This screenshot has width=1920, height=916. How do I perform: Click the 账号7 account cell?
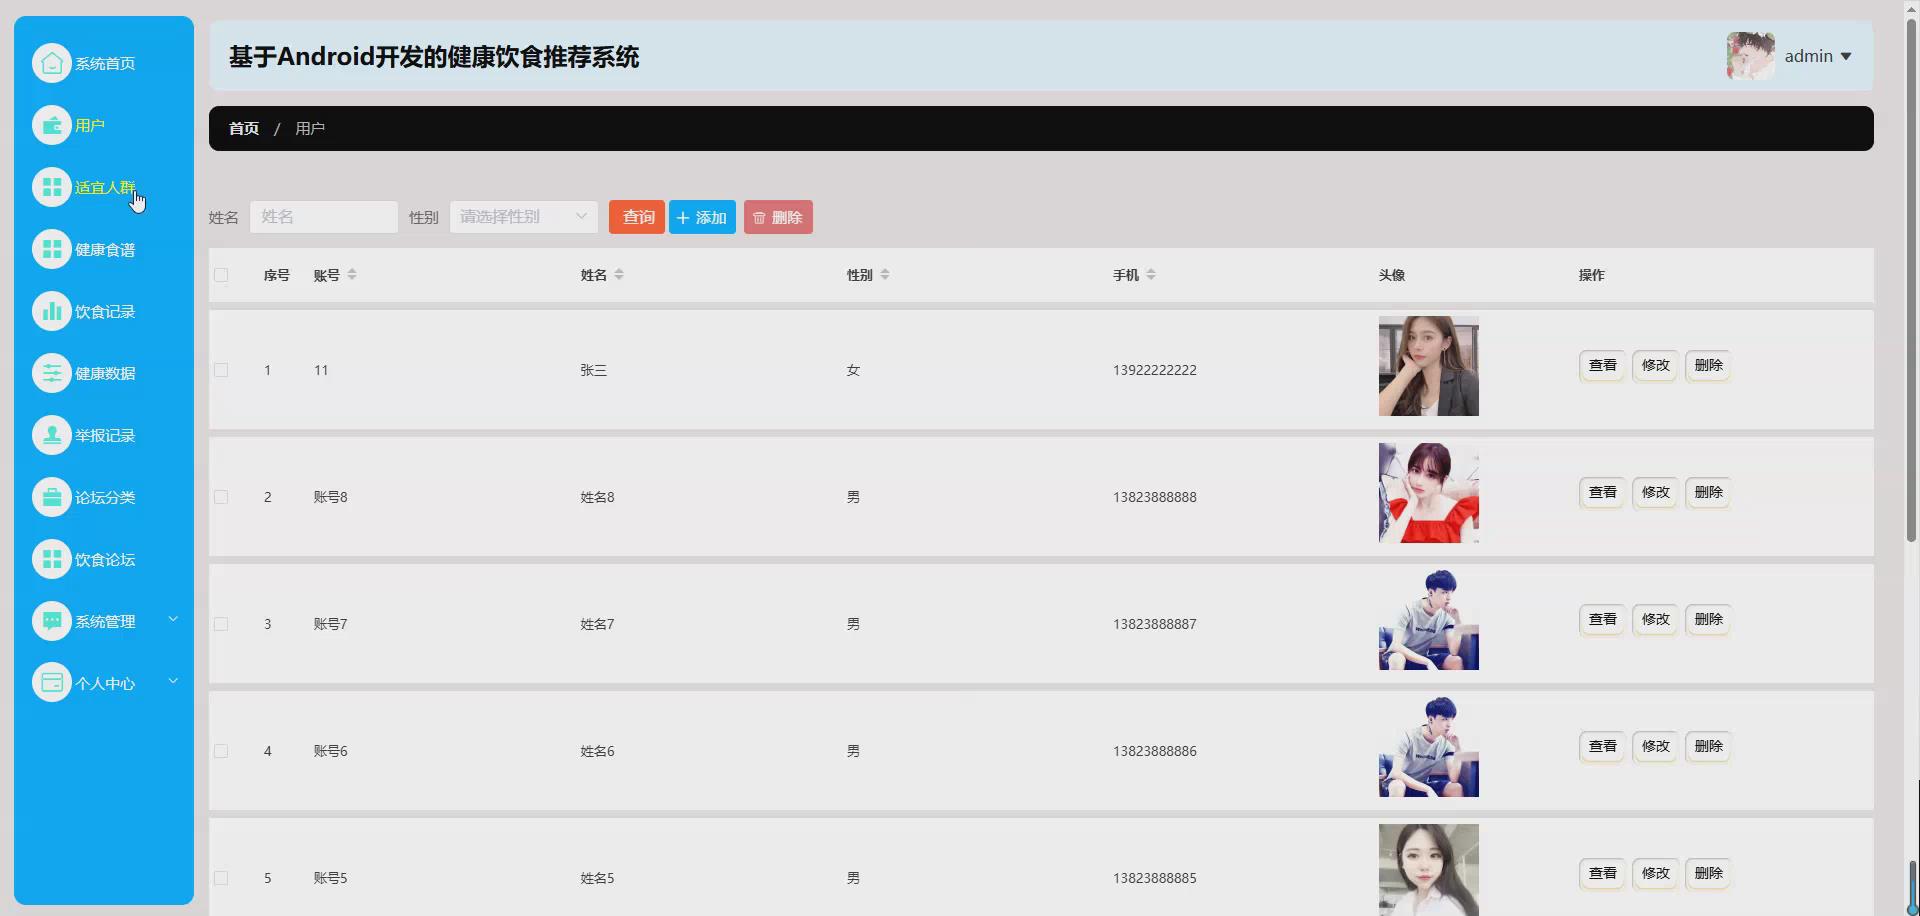click(331, 624)
